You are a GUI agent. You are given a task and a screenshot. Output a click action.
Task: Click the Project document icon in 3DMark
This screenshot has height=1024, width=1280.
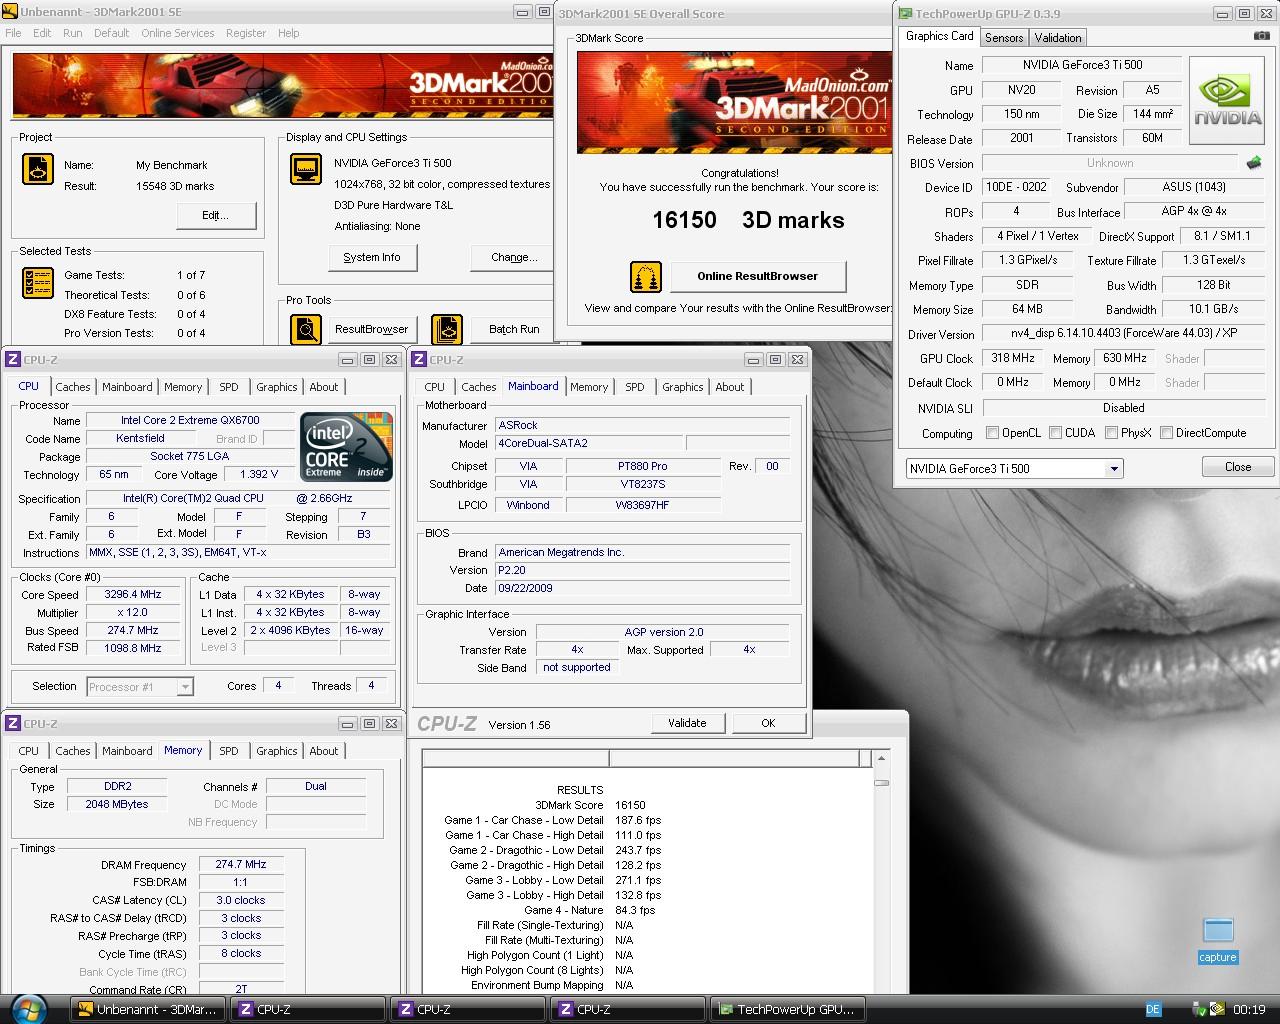tap(38, 169)
